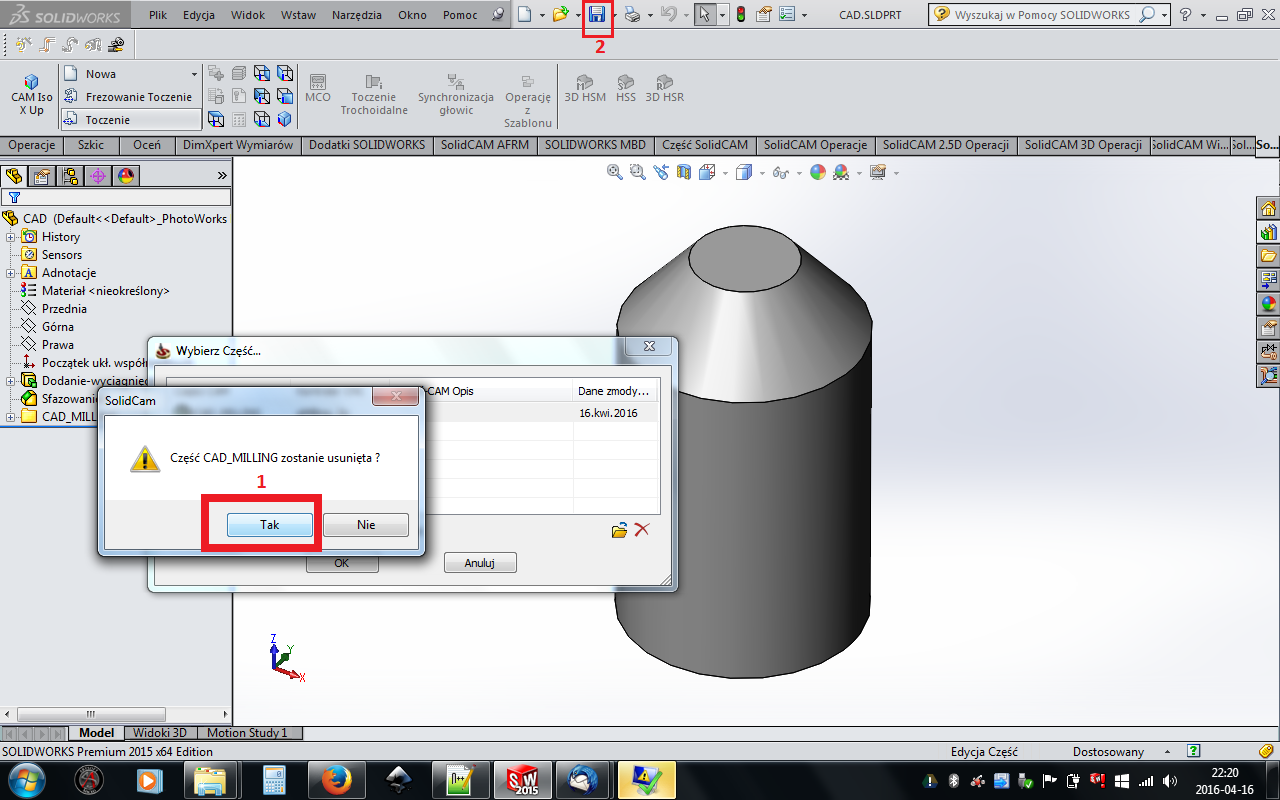Click the red X delete icon in Wybierz Część
Screen dimensions: 1280x800
[x=642, y=529]
